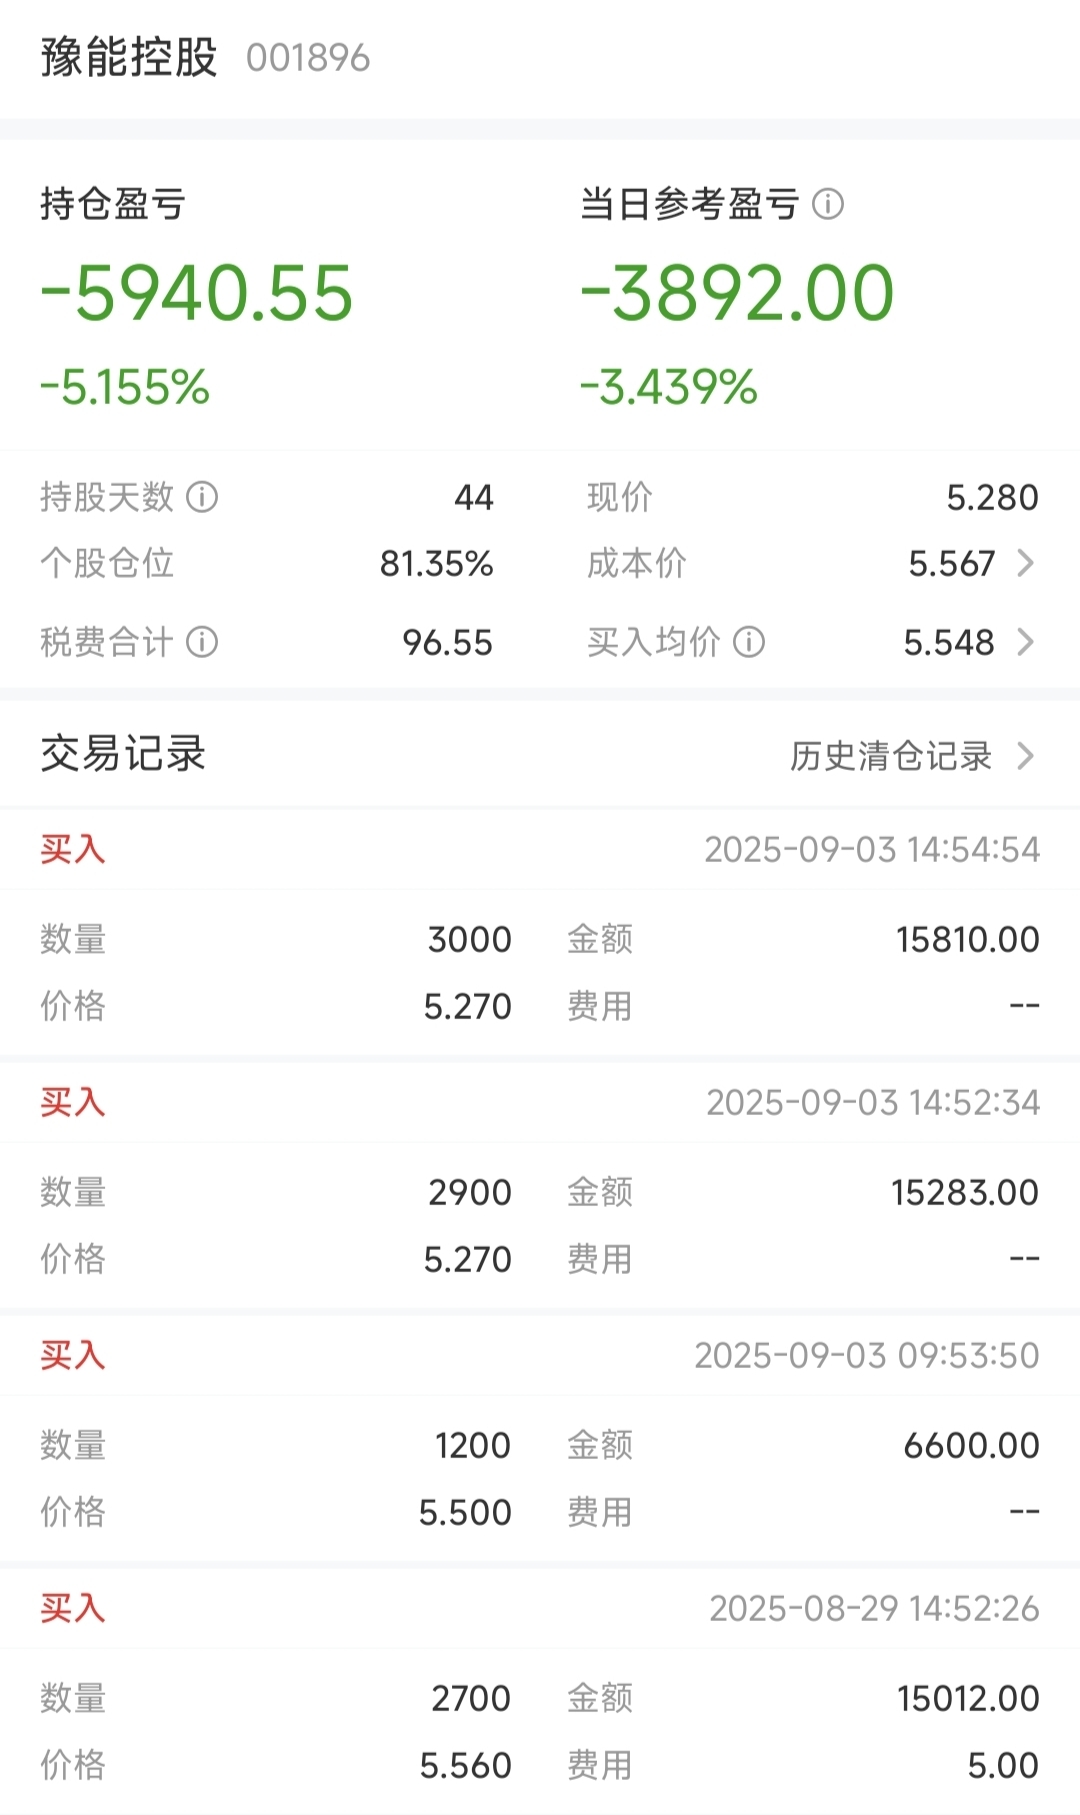Screen dimensions: 1080x1815
Task: Tap 买入均价 value 5.548
Action: [949, 642]
